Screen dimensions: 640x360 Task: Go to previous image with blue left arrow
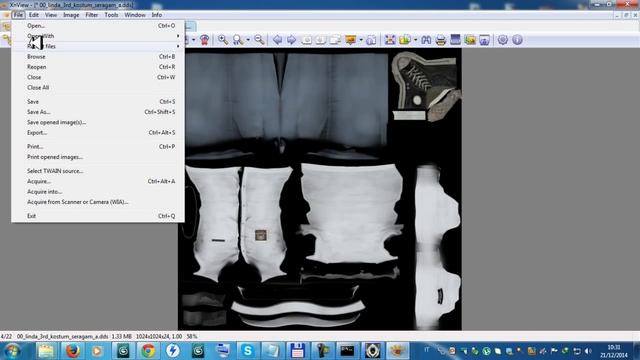(x=277, y=40)
